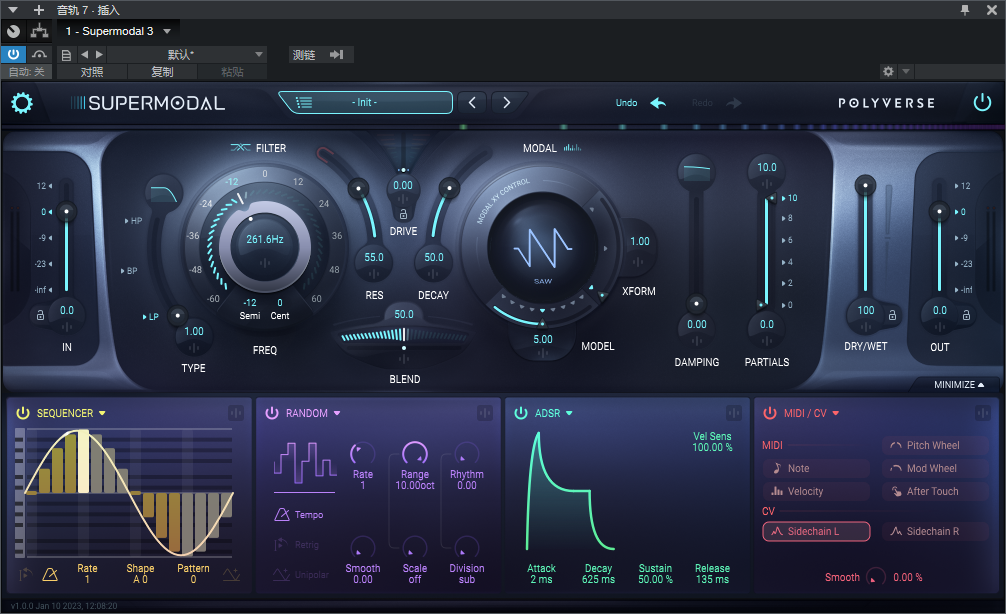Toggle the IN gain lock icon
The image size is (1006, 614).
point(40,315)
